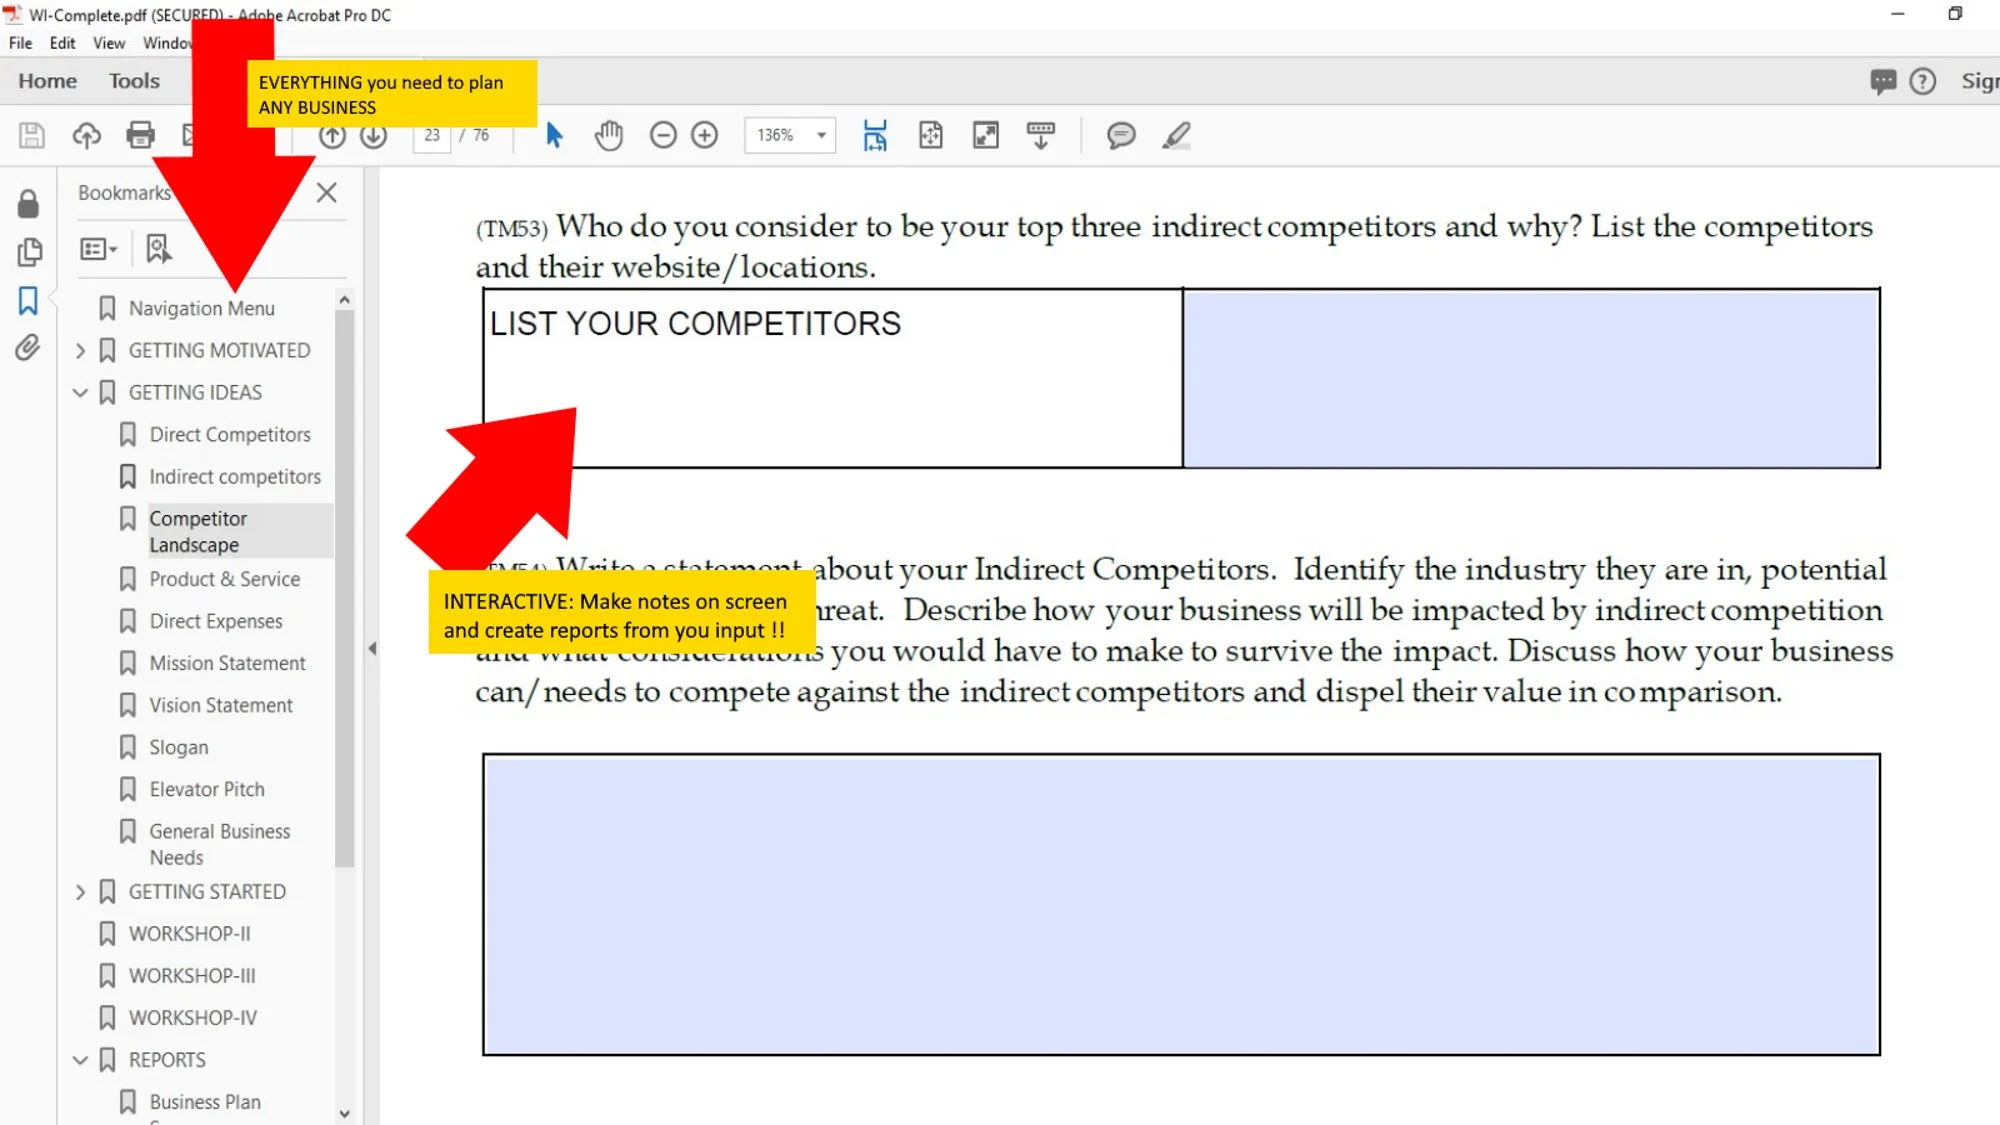
Task: Click the add comment speech bubble icon
Action: [1120, 135]
